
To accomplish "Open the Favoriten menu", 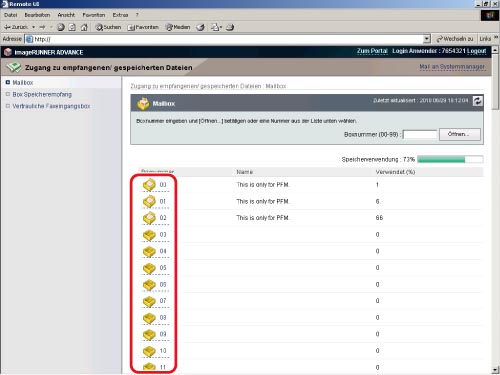I will click(x=94, y=15).
